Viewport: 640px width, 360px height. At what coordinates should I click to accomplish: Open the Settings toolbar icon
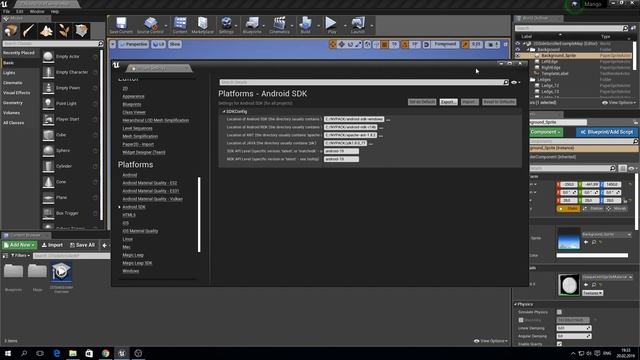point(226,25)
